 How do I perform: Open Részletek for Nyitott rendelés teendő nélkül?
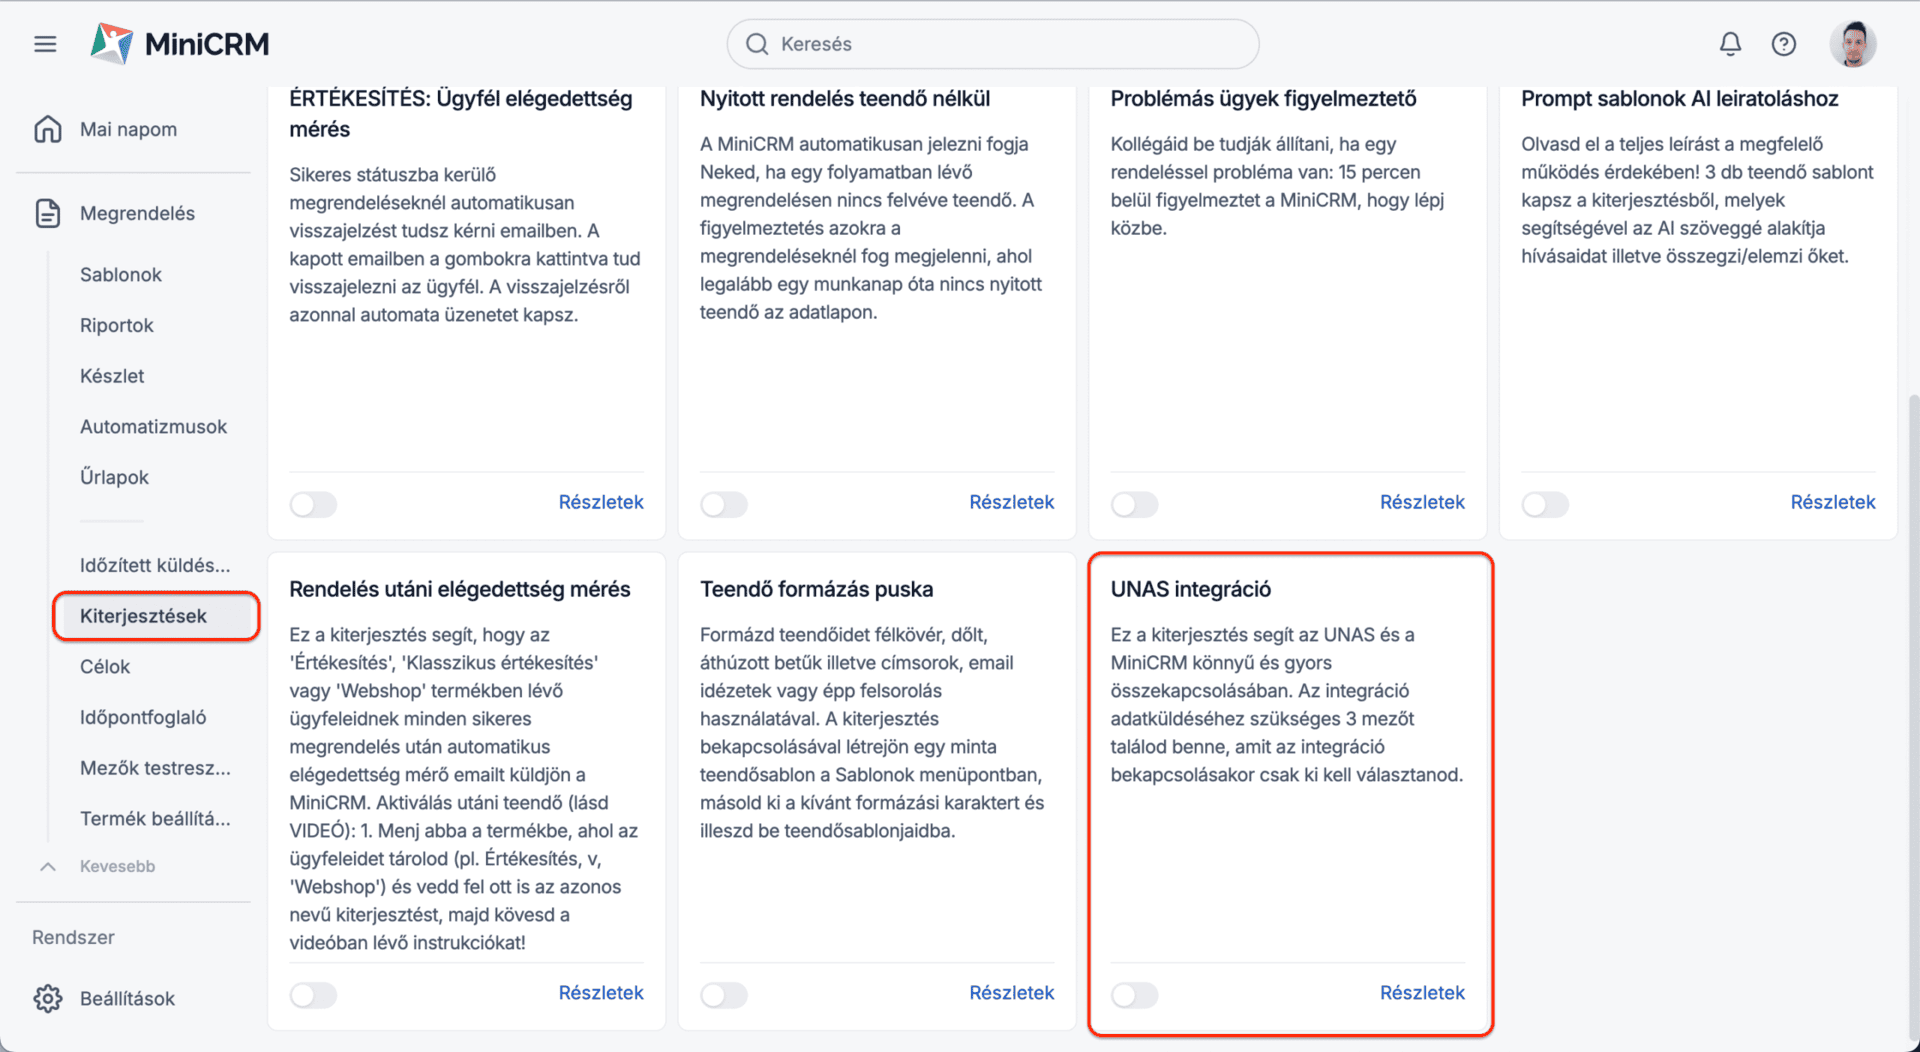pos(1011,502)
